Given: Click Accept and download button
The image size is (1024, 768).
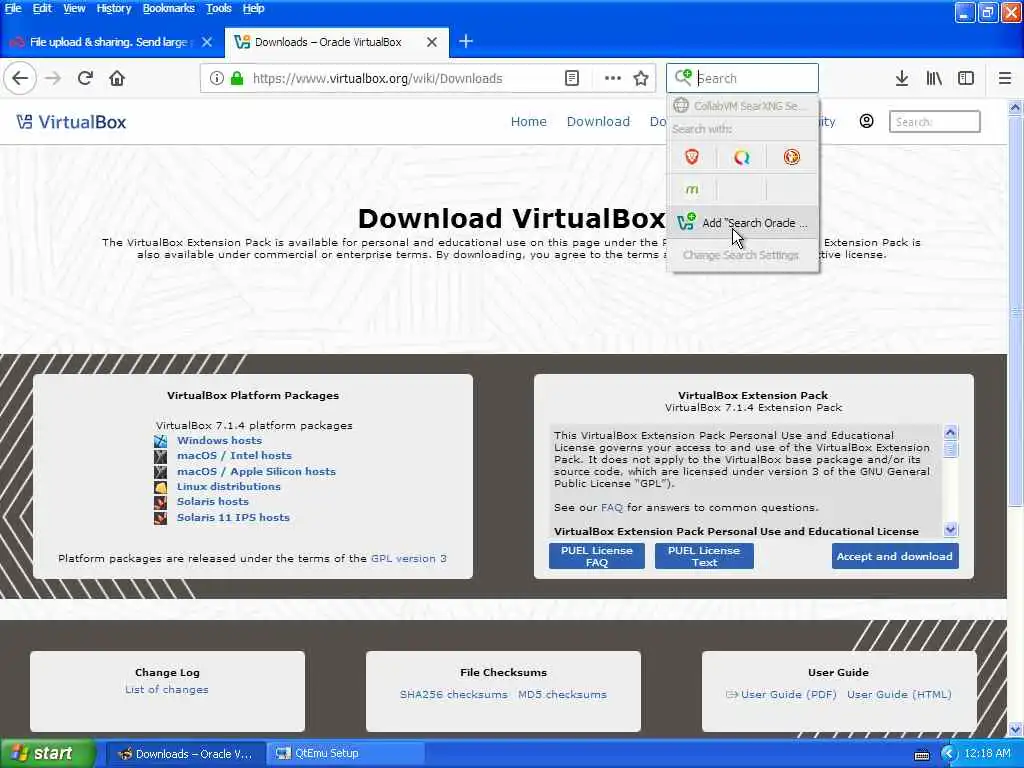Looking at the screenshot, I should pyautogui.click(x=895, y=556).
